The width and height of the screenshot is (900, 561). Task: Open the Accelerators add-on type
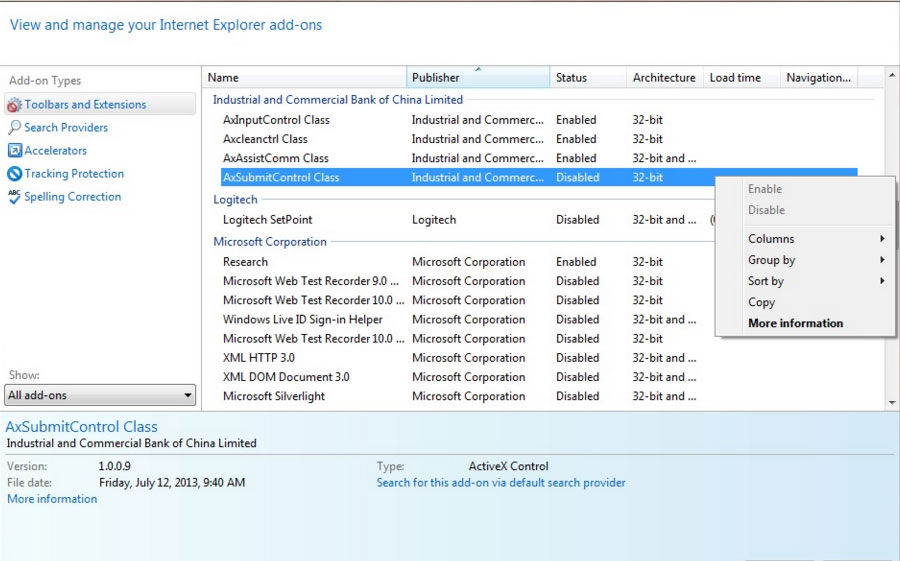56,150
